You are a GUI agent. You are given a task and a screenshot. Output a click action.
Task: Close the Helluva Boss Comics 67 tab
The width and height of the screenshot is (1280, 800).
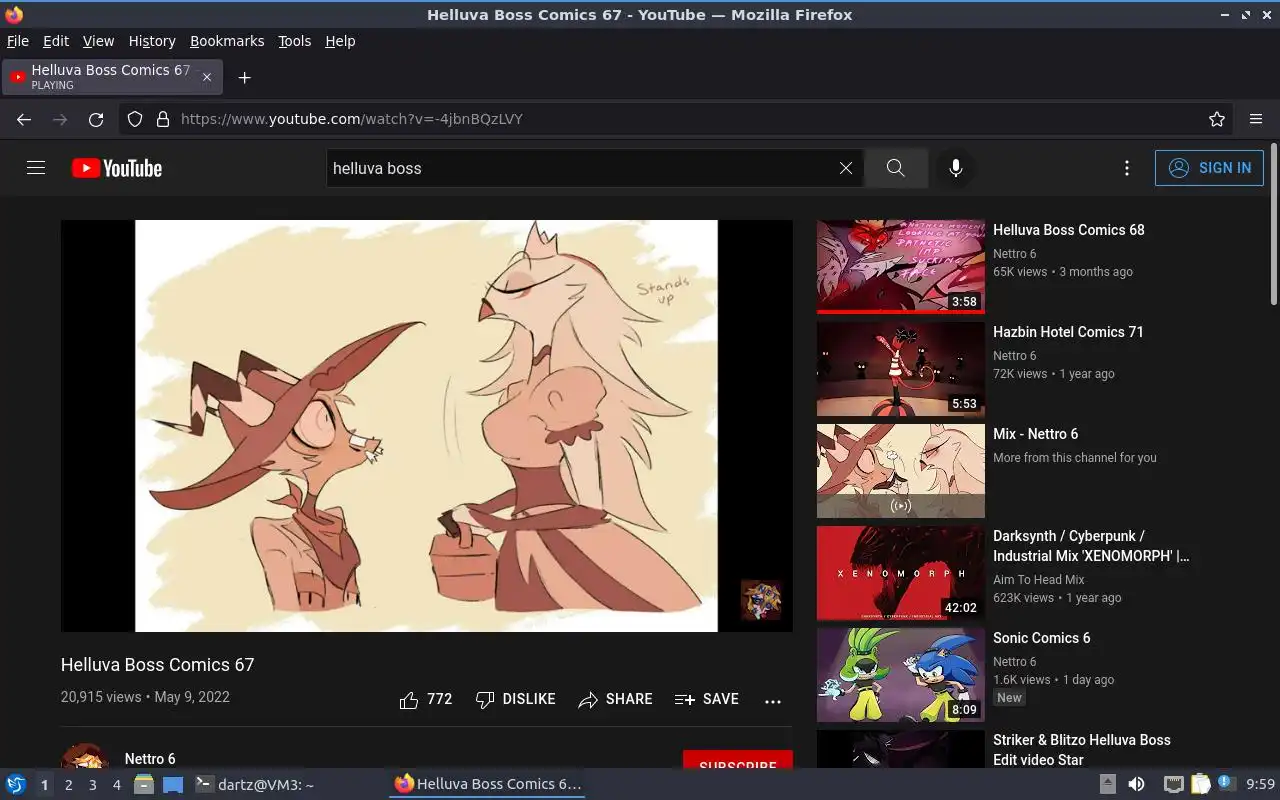[207, 77]
